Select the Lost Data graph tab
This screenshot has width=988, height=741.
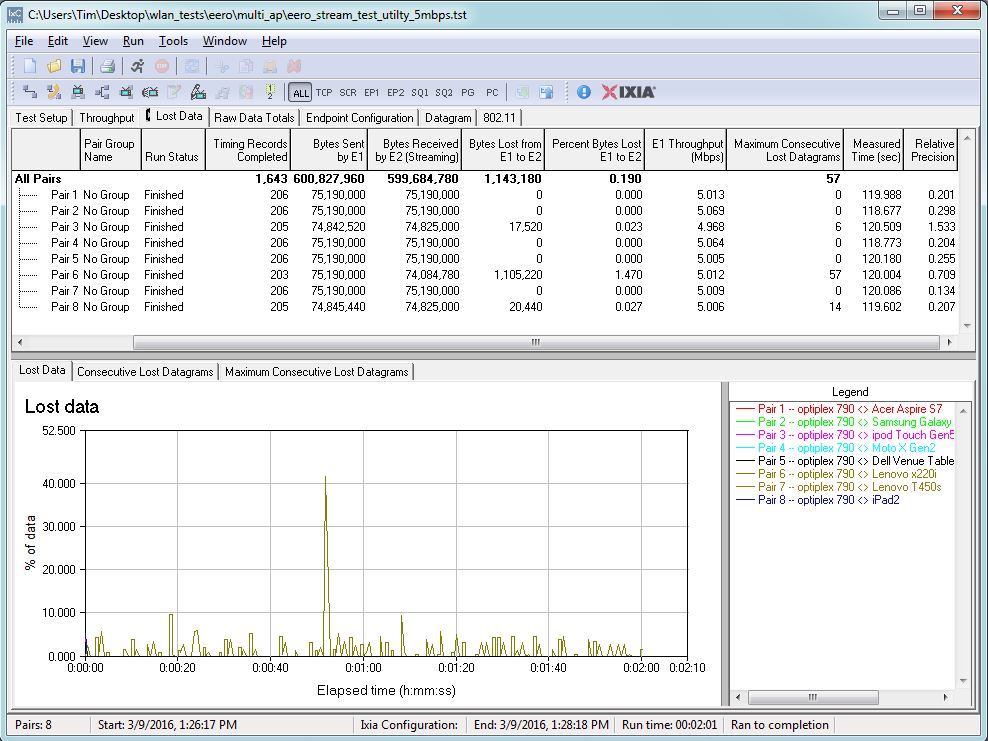[42, 370]
